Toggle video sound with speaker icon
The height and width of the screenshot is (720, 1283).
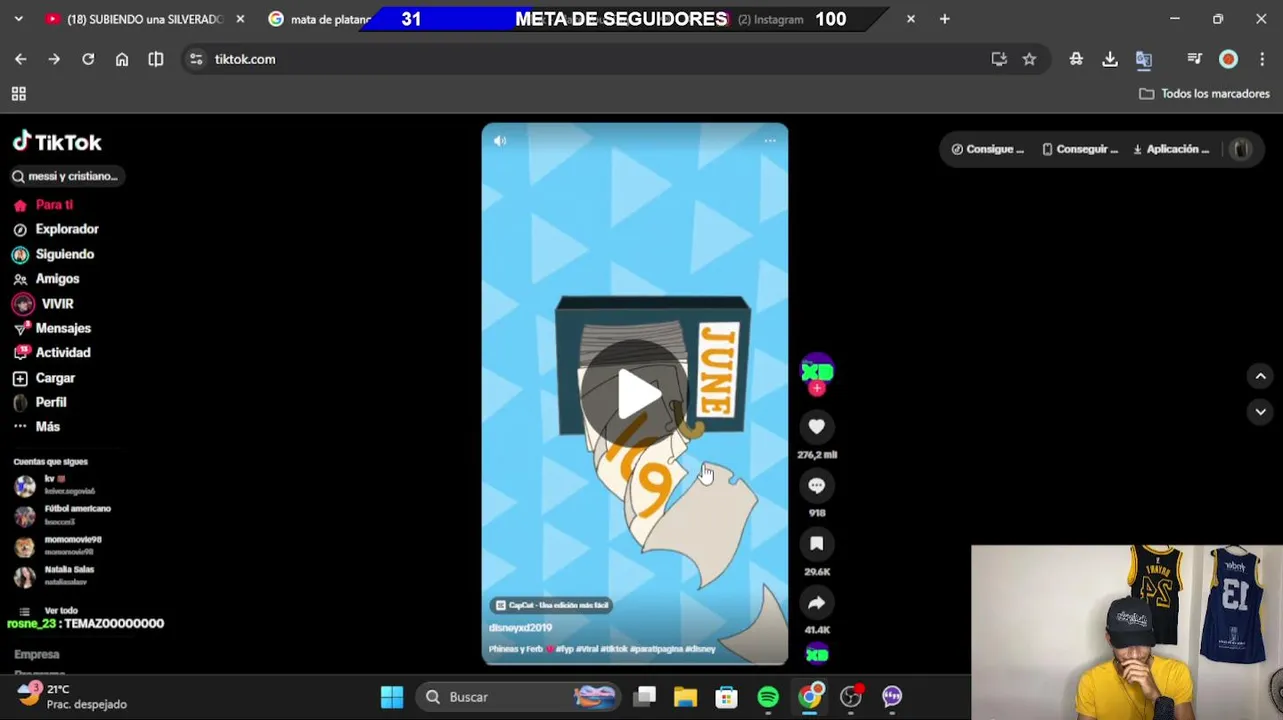click(x=500, y=141)
